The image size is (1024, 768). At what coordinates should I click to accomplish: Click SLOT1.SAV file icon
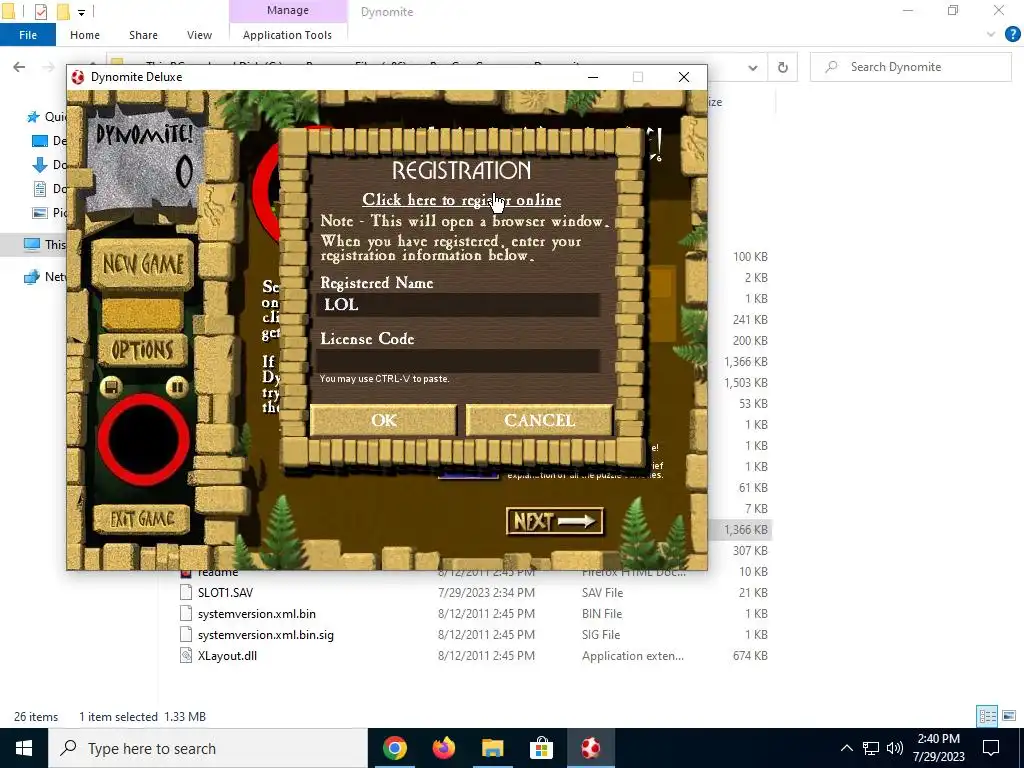click(x=186, y=592)
